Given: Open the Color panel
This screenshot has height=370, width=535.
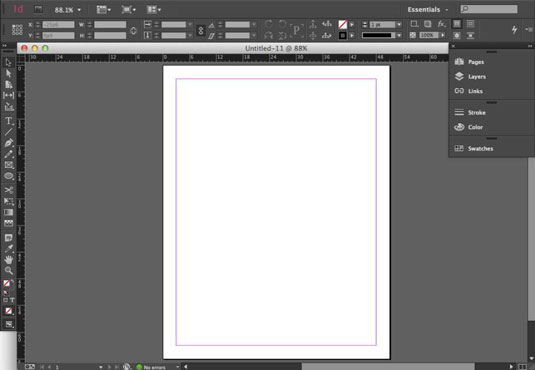Looking at the screenshot, I should coord(468,127).
